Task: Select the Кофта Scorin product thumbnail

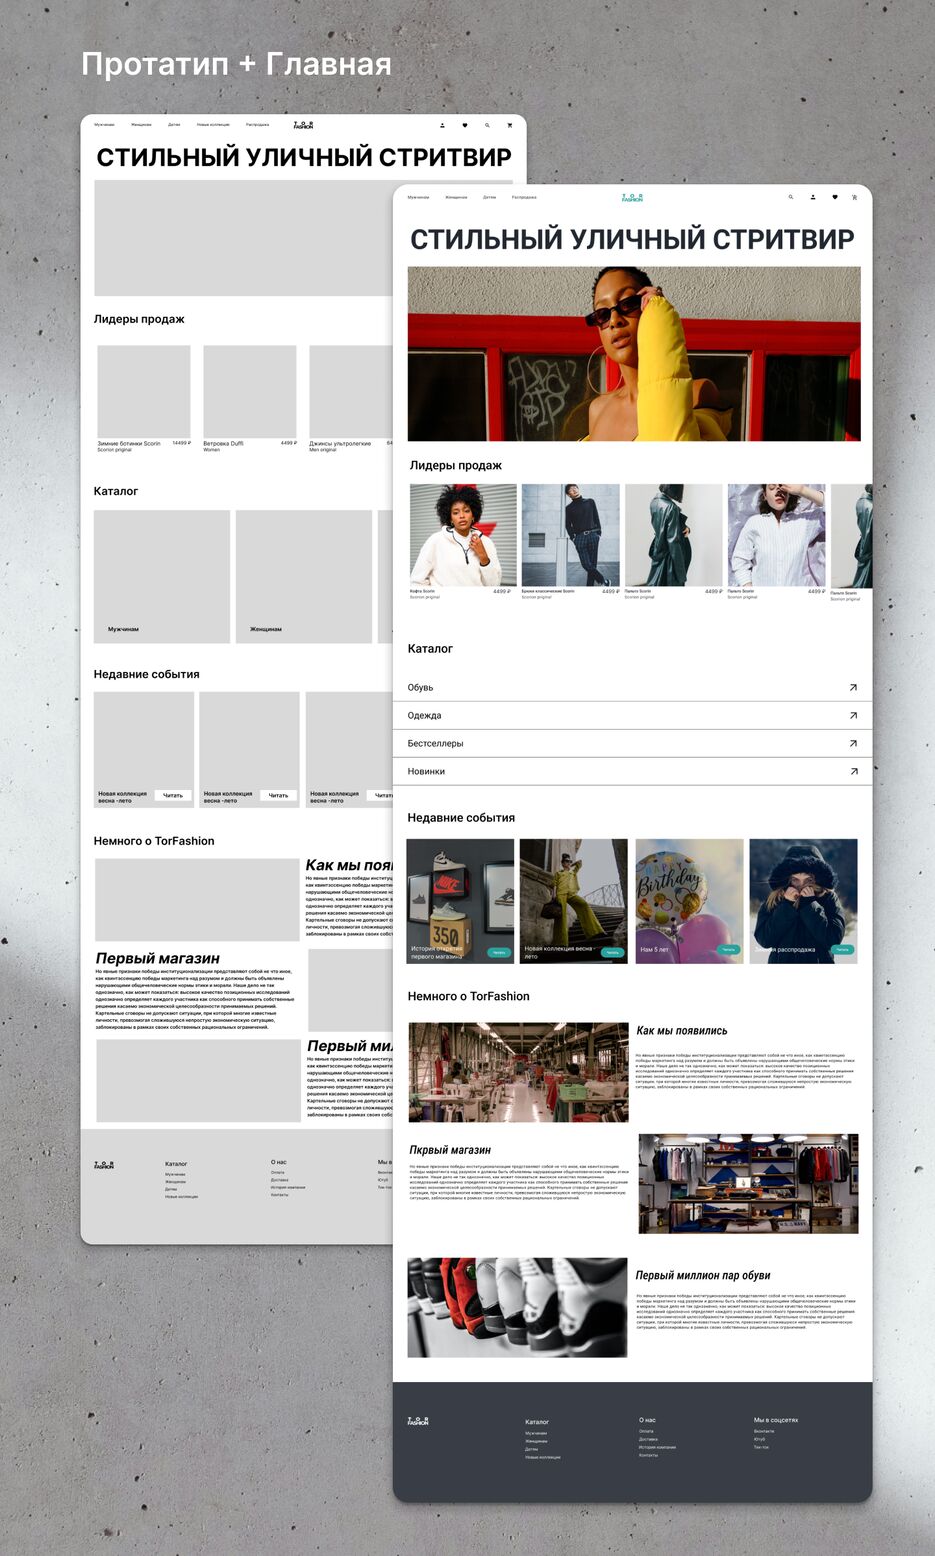Action: pos(463,533)
